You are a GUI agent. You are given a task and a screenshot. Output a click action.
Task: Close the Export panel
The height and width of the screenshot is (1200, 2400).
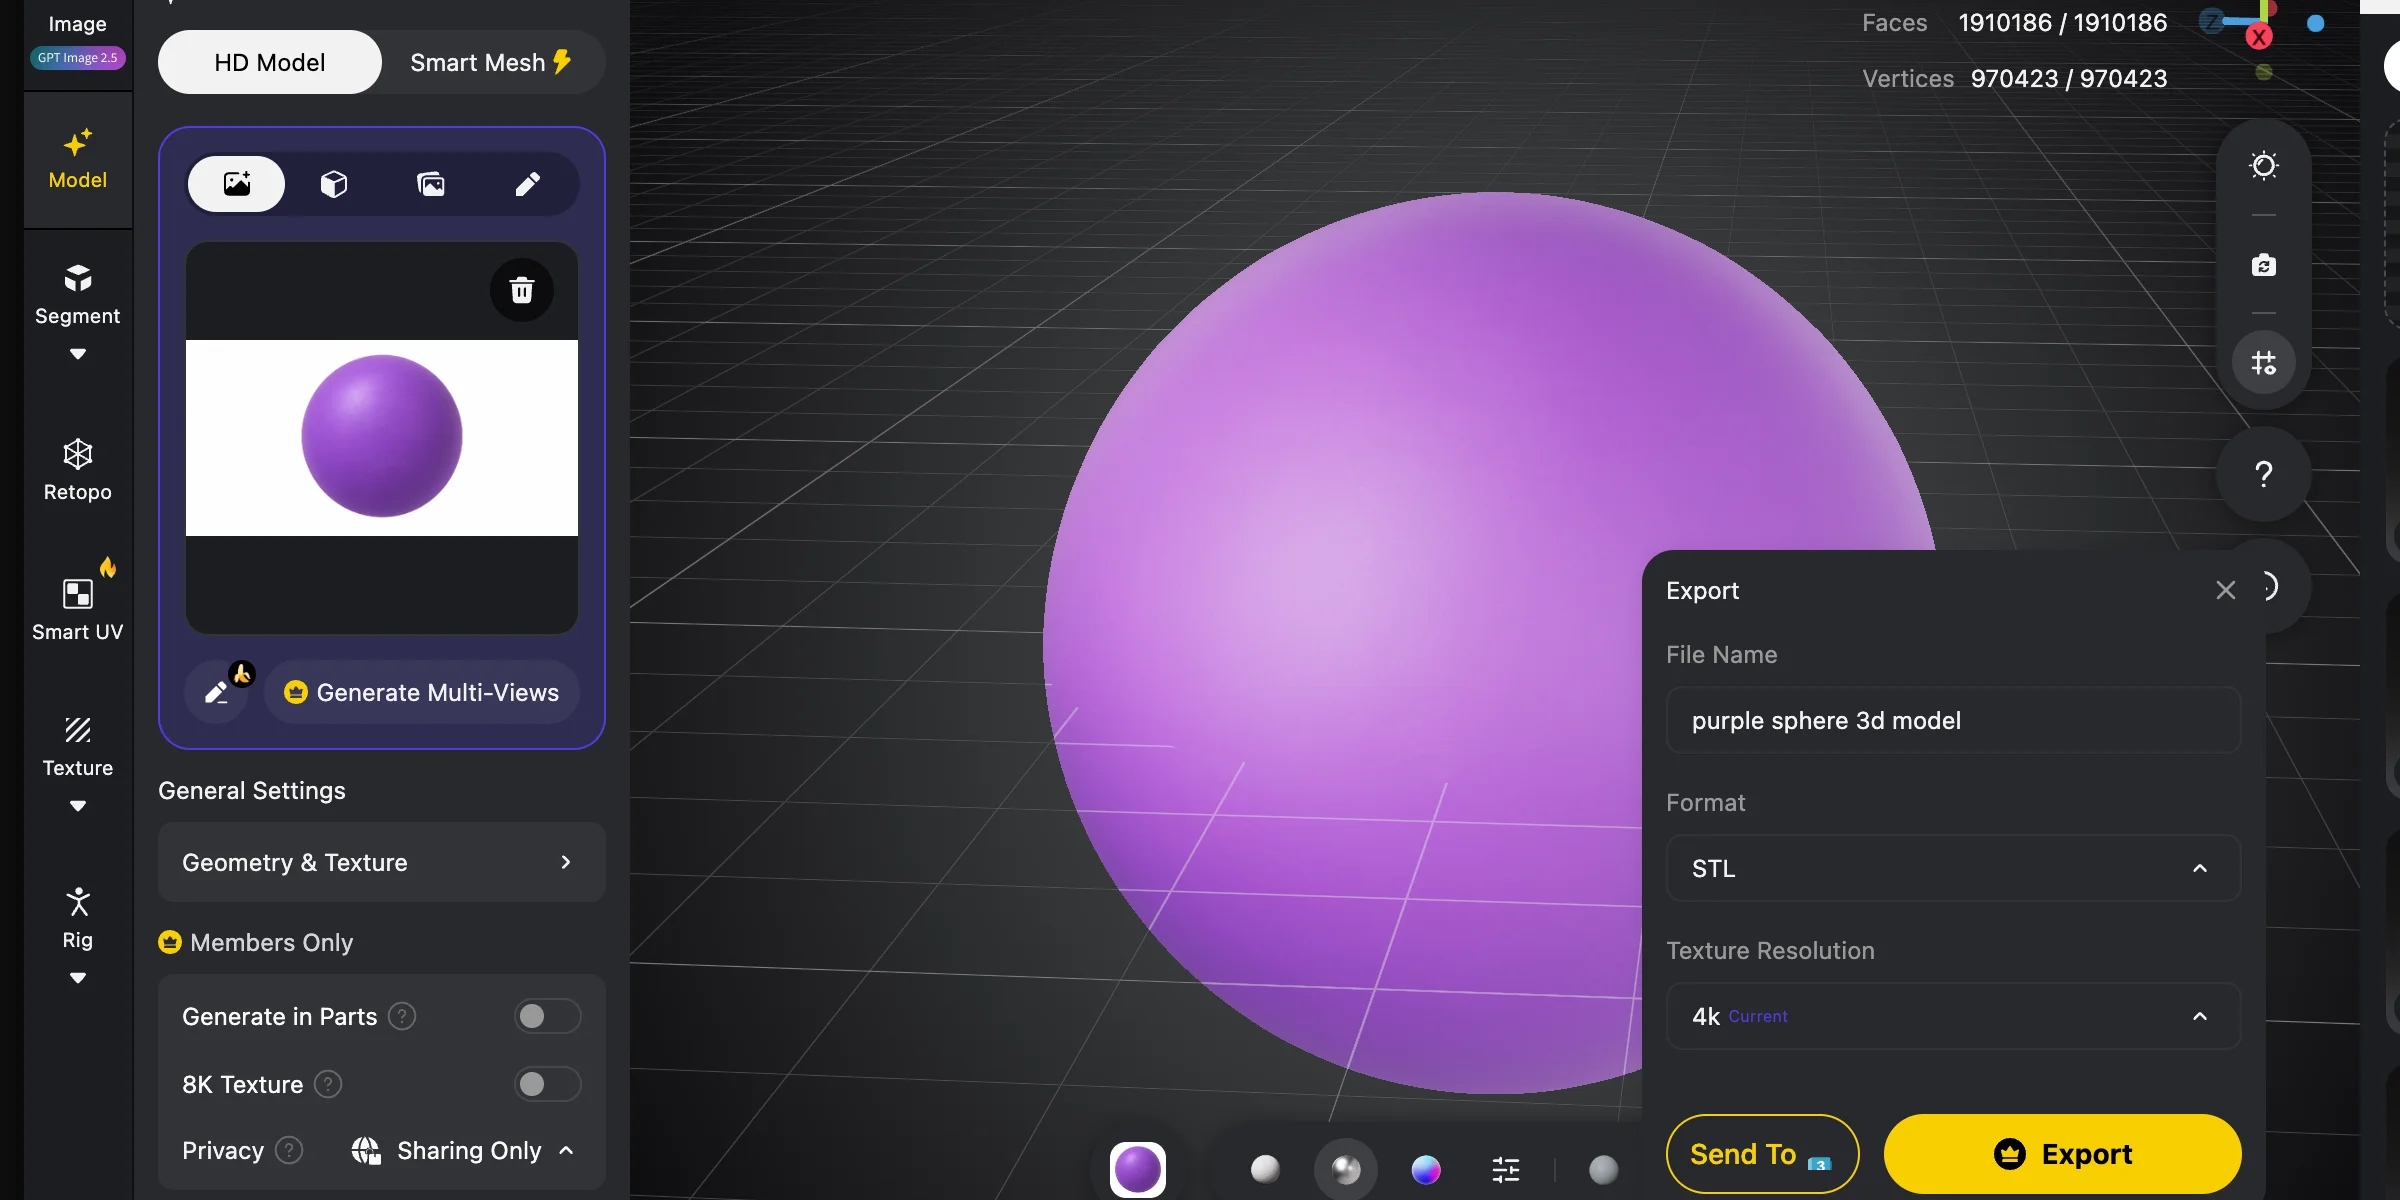[x=2225, y=590]
